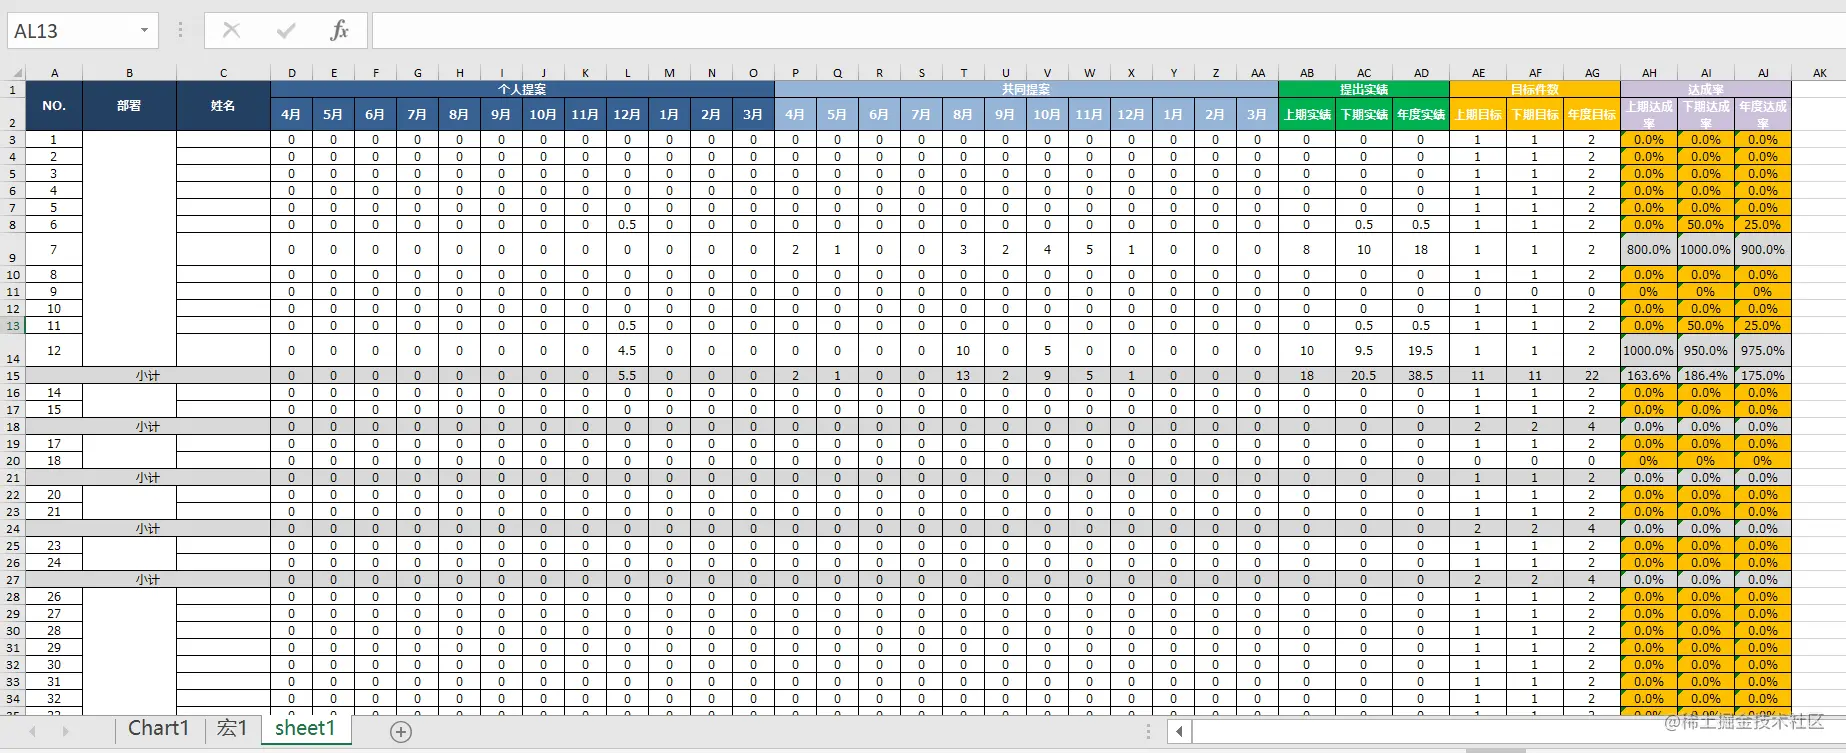
Task: Select column A header
Action: (54, 73)
